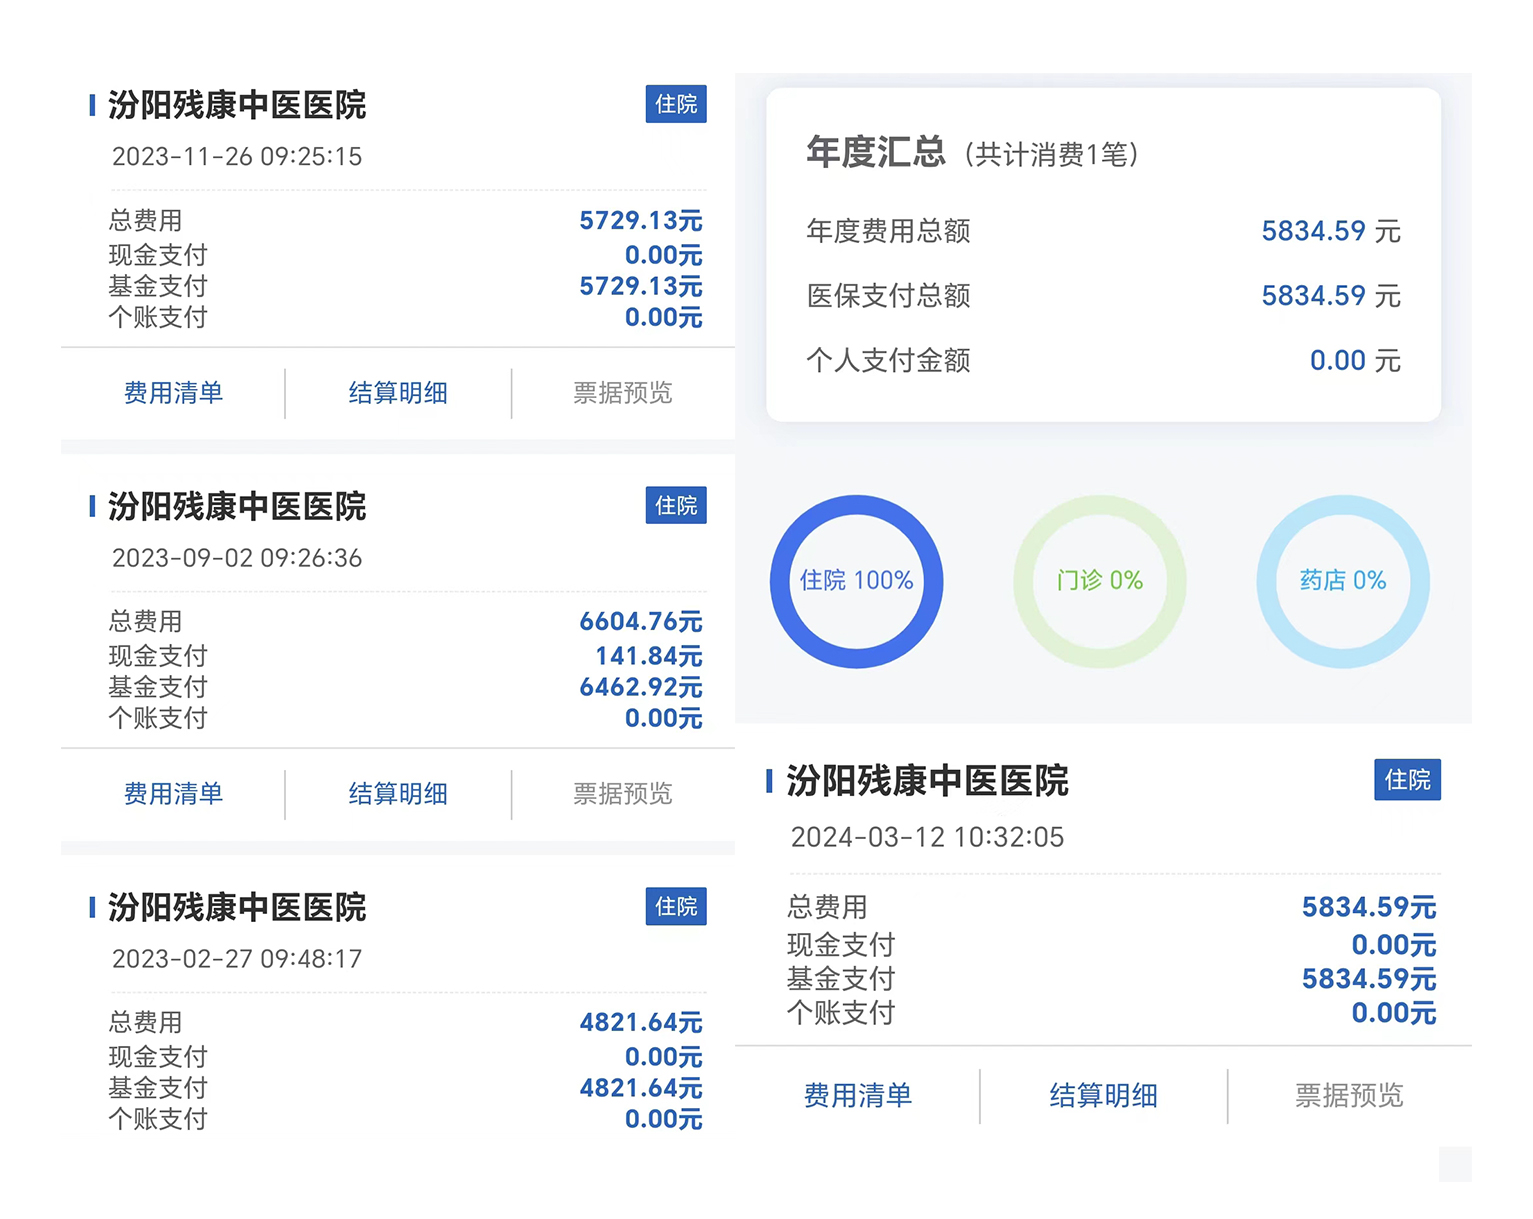1533x1219 pixels.
Task: Click the 6604.76元 total fee amount
Action: tap(640, 622)
